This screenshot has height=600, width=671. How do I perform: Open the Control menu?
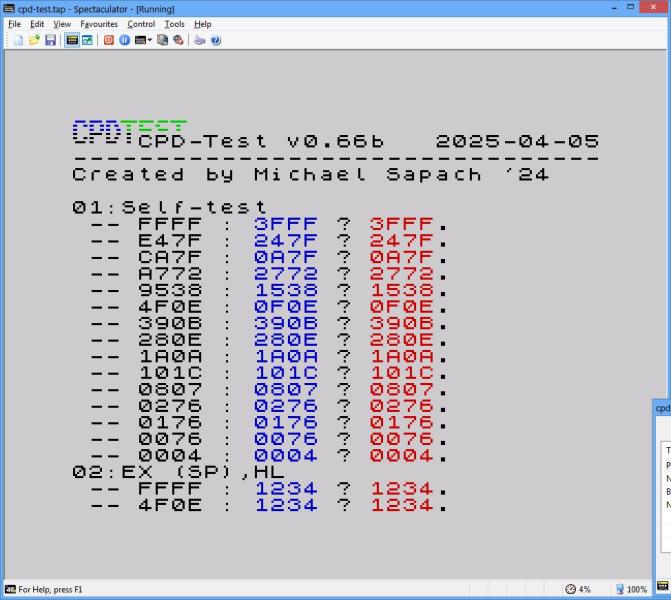click(x=141, y=24)
